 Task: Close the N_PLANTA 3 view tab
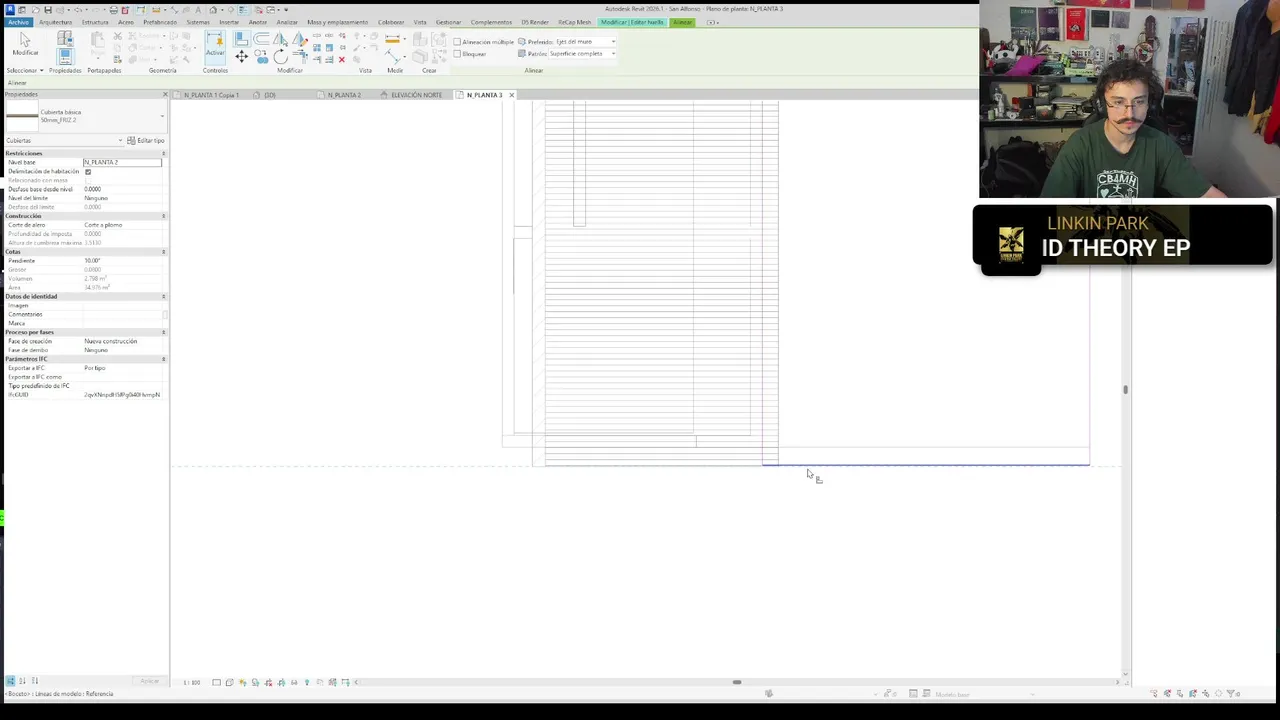click(x=511, y=95)
